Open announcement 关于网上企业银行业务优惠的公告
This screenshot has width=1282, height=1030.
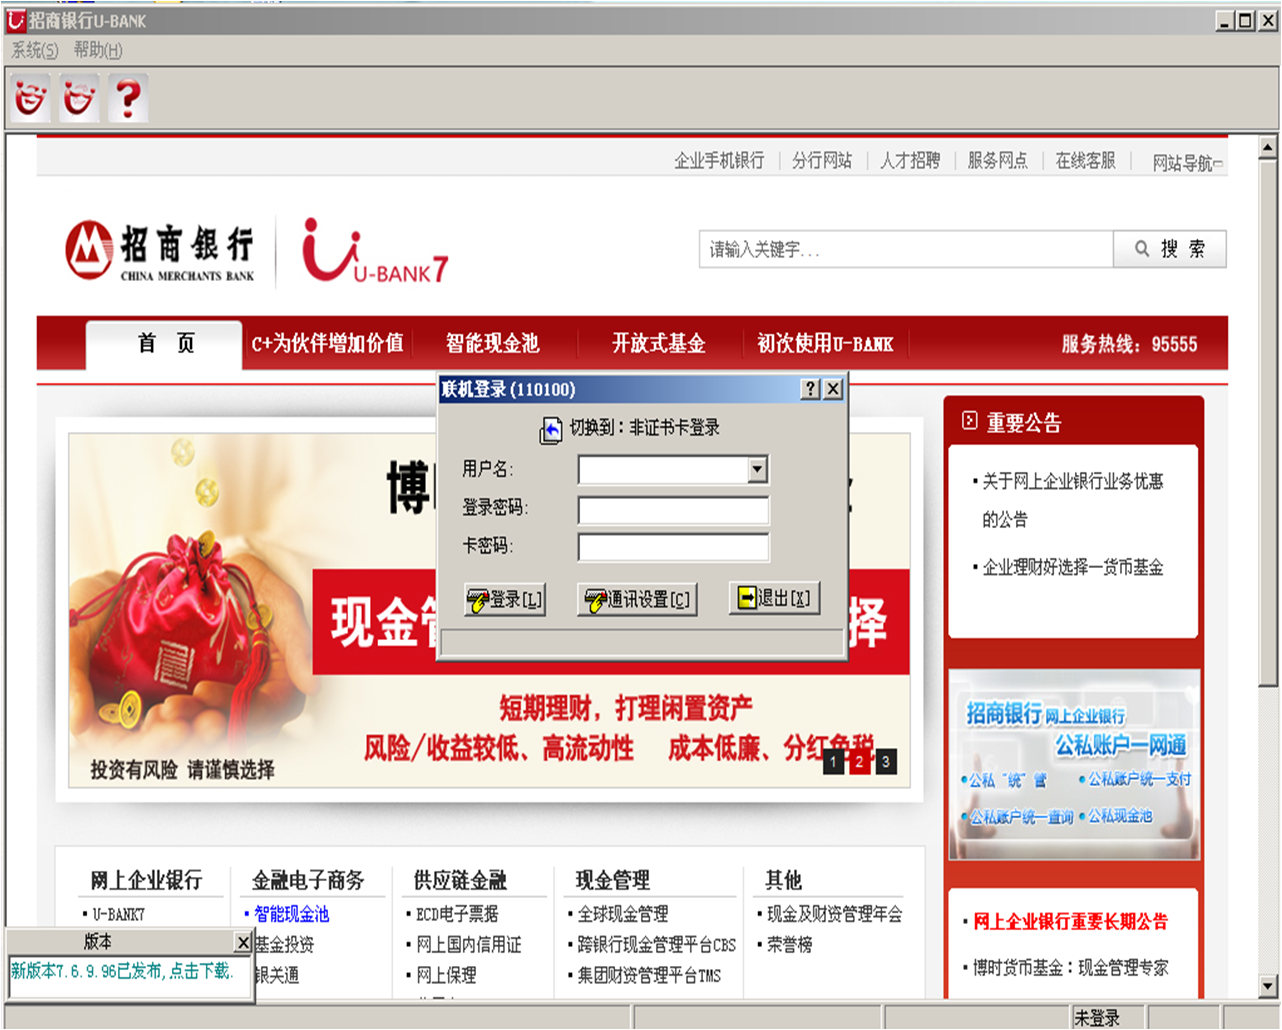coord(1072,500)
